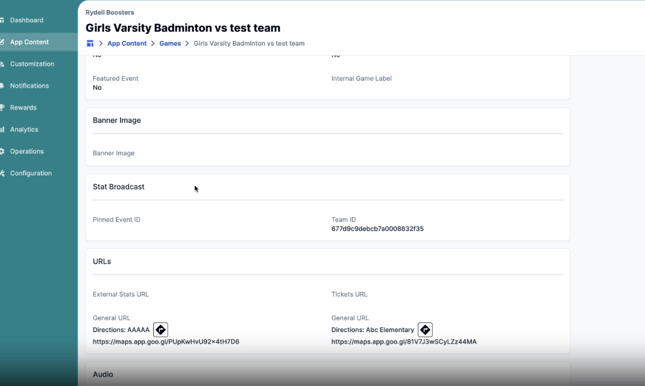This screenshot has width=645, height=386.
Task: Click the Rewards trophy icon
Action: 2,107
